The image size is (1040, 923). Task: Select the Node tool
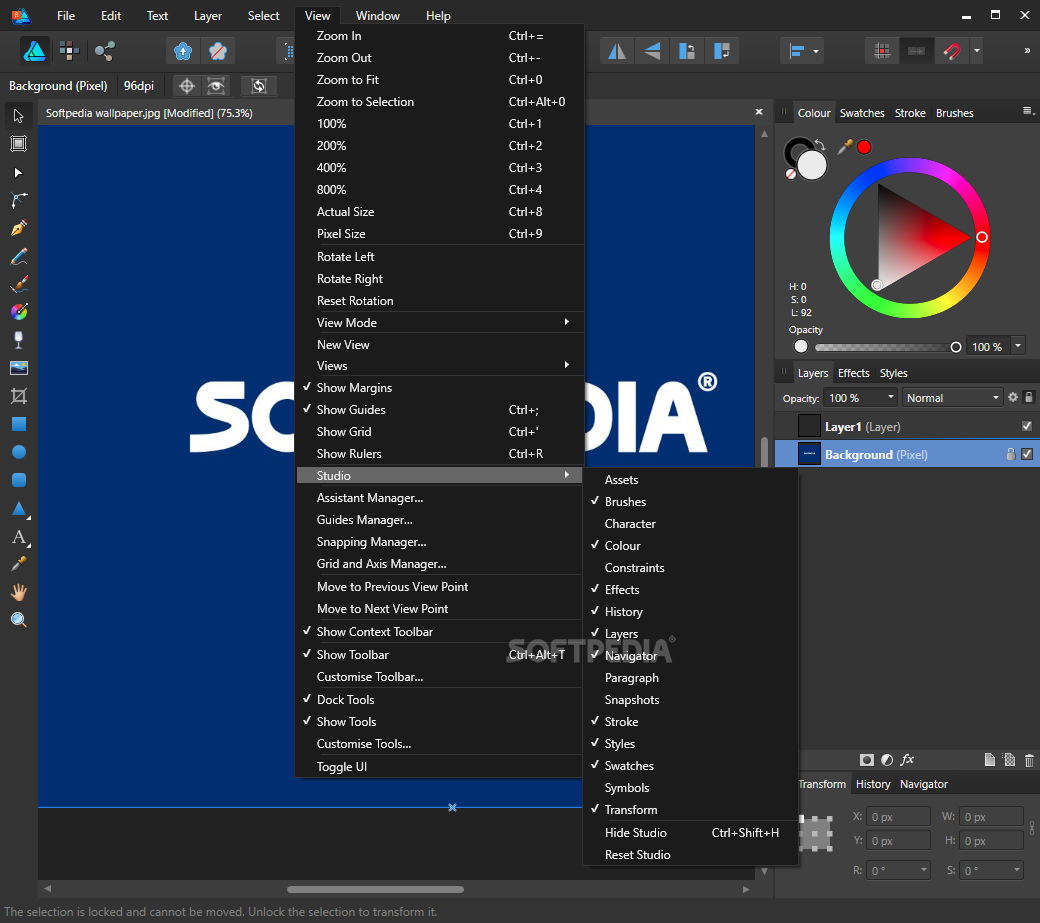(x=19, y=172)
